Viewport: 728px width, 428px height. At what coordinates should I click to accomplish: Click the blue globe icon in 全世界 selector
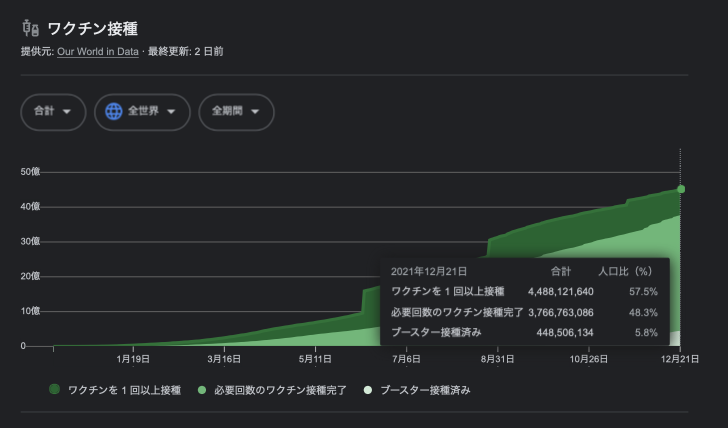coord(114,111)
